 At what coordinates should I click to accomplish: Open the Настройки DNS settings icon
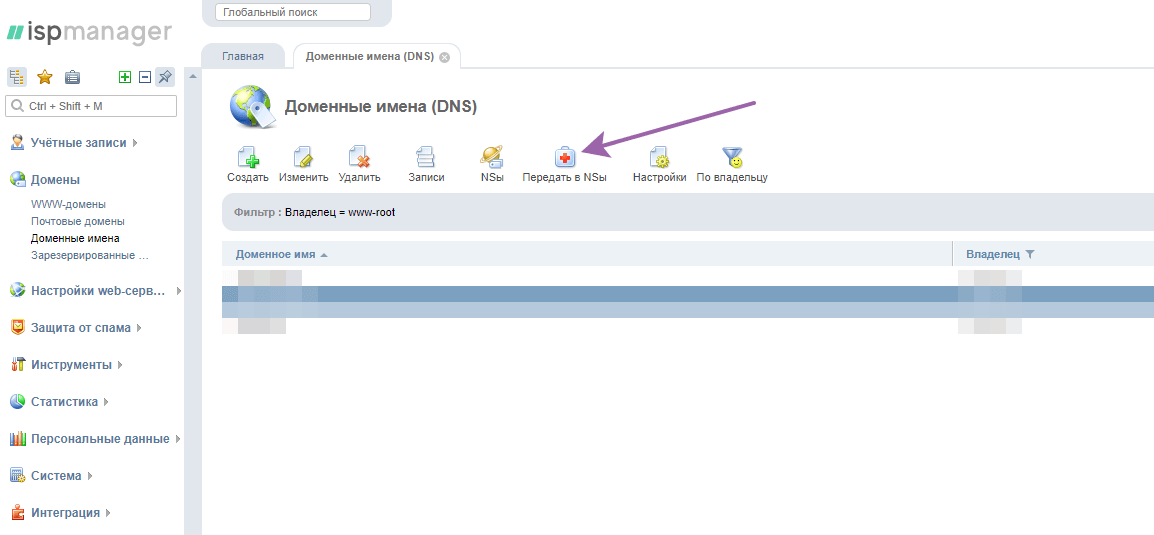pyautogui.click(x=659, y=159)
